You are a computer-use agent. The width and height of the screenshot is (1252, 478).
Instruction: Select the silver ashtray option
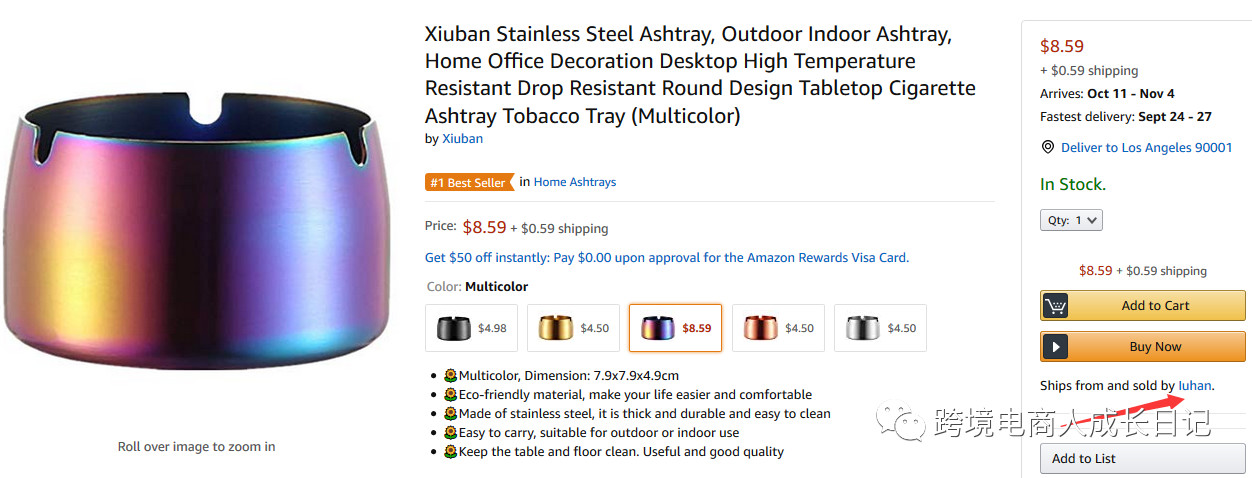880,328
